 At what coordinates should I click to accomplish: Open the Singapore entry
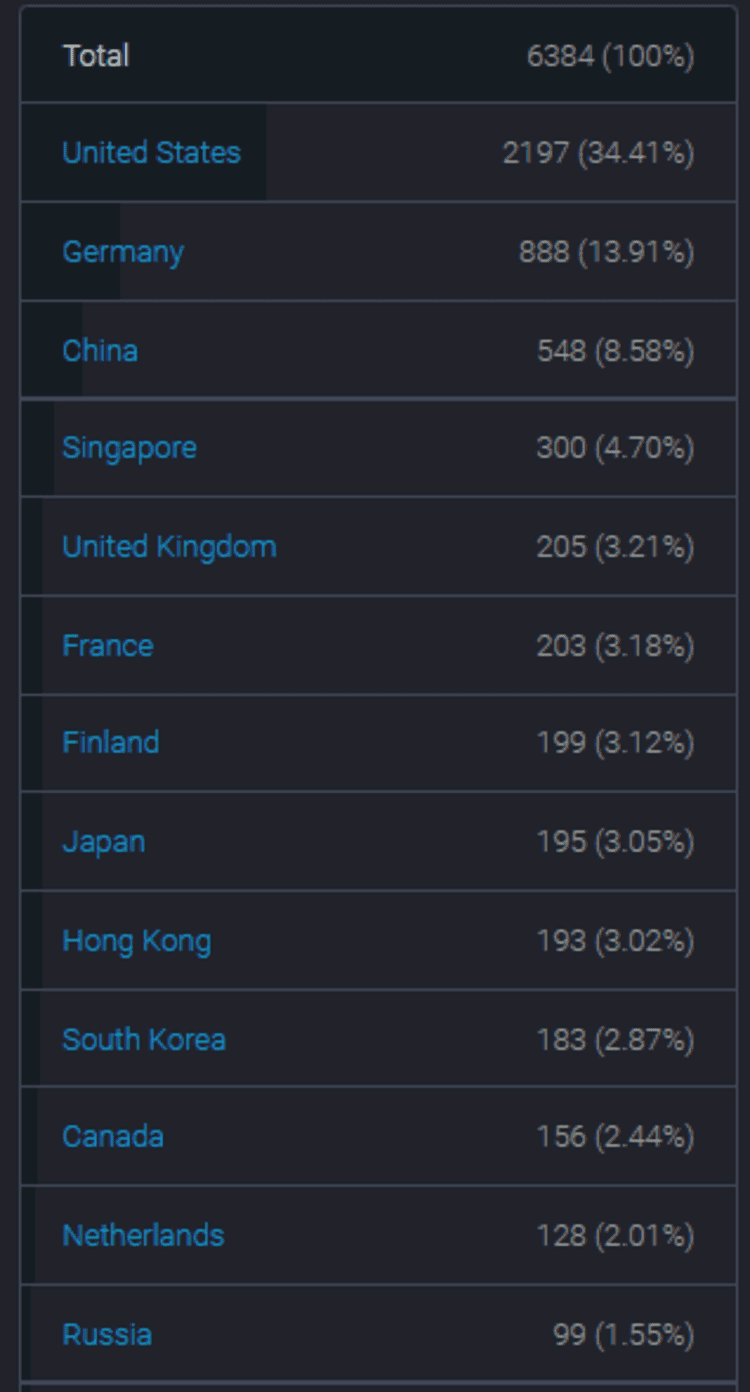click(129, 448)
